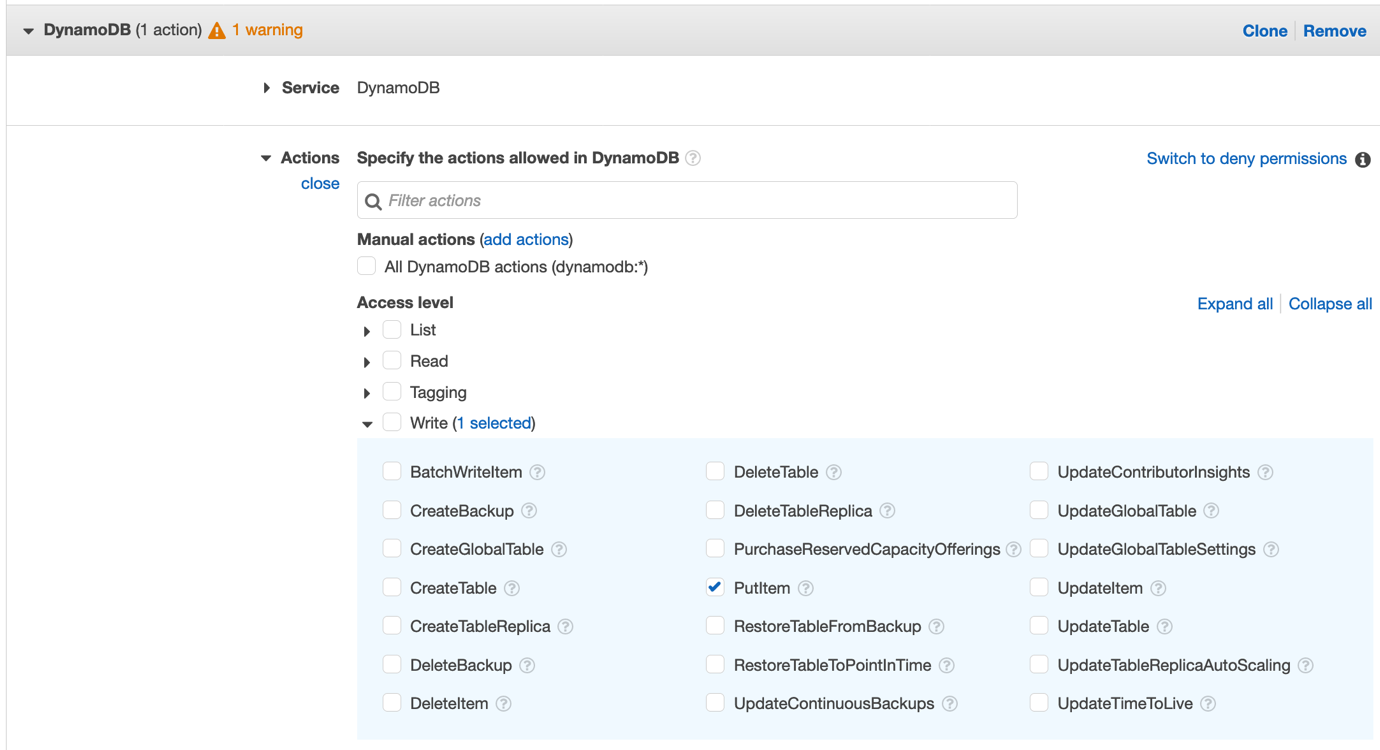Tick the UpdateItem action checkbox
1380x750 pixels.
1039,587
